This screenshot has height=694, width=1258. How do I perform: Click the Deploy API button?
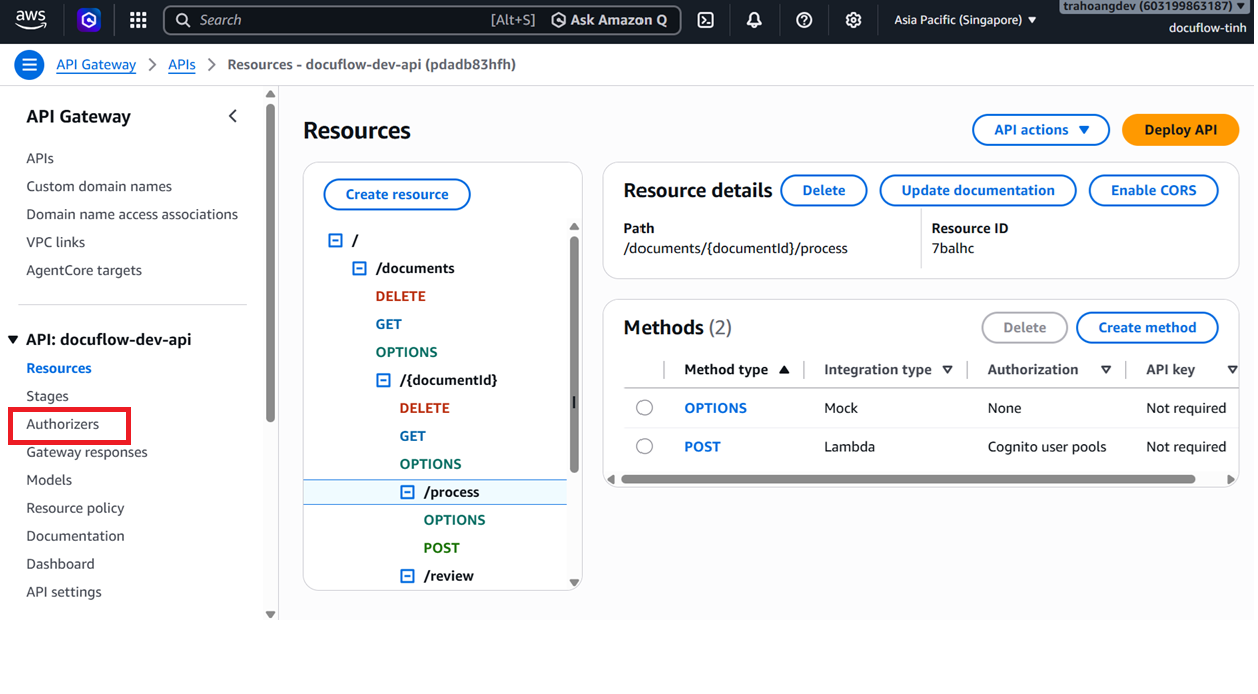pos(1181,130)
